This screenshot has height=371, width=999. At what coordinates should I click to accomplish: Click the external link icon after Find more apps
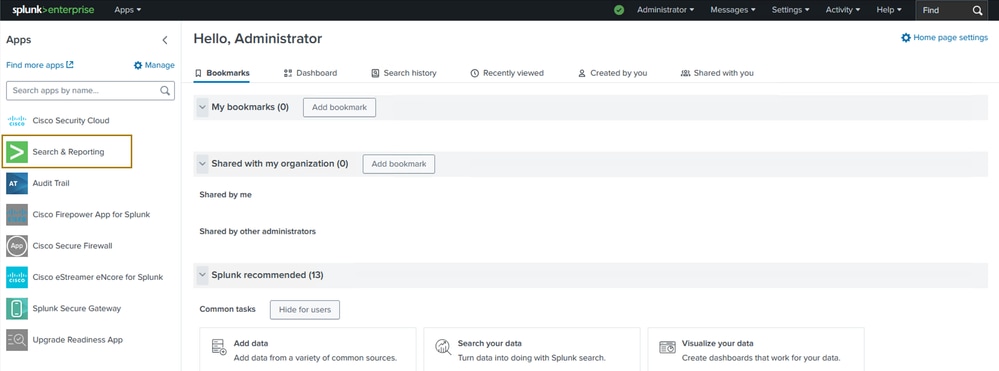click(x=70, y=64)
